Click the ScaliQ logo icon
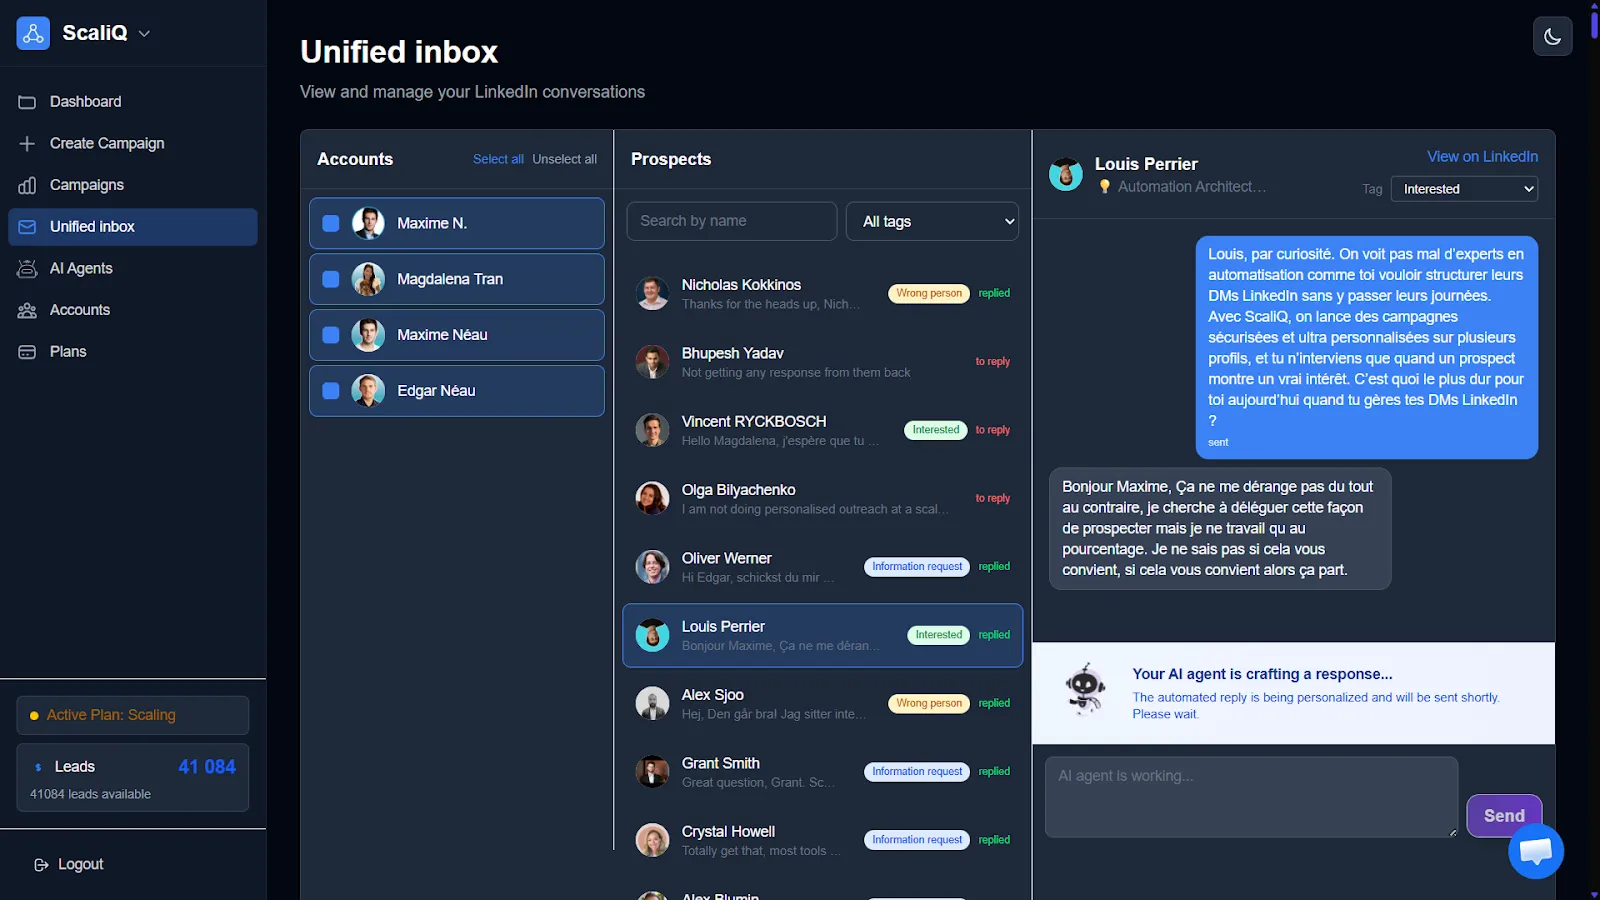This screenshot has height=900, width=1600. [x=33, y=33]
